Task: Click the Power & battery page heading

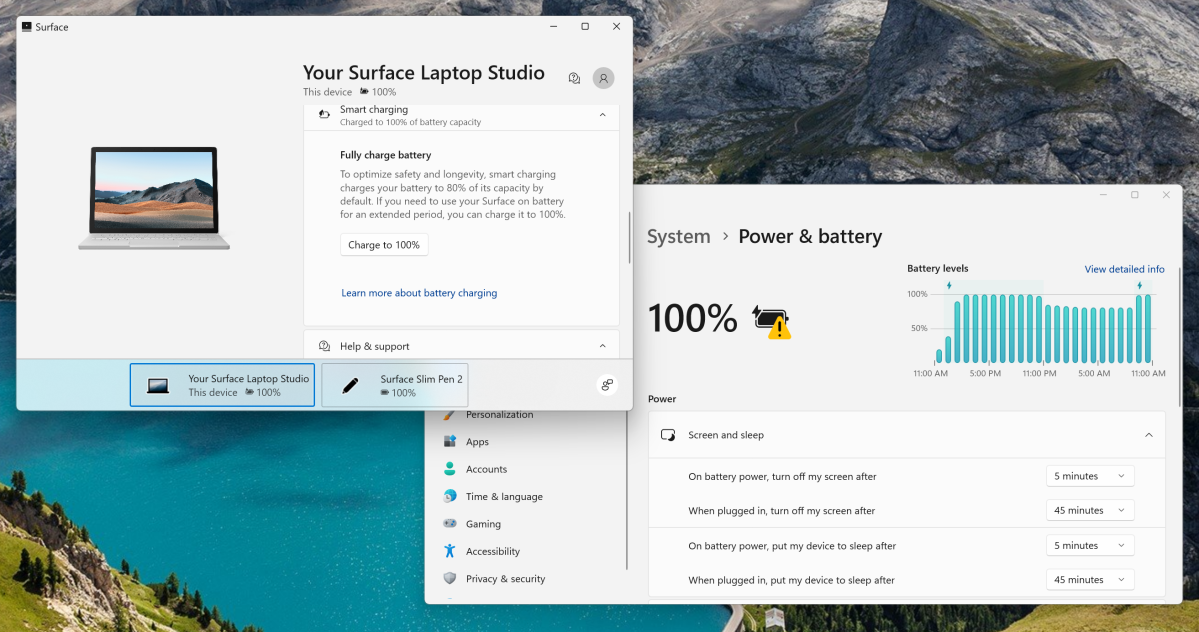Action: (810, 237)
